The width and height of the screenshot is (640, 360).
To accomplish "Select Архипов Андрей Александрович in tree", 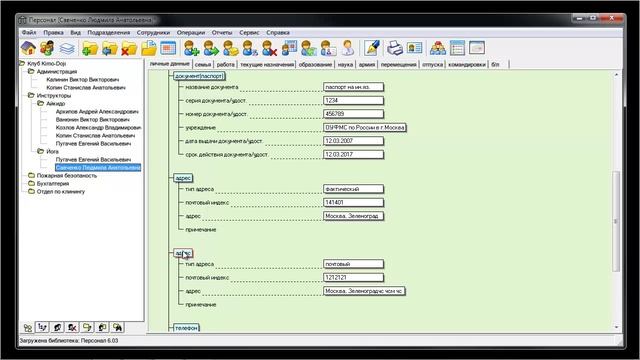I will [x=97, y=111].
